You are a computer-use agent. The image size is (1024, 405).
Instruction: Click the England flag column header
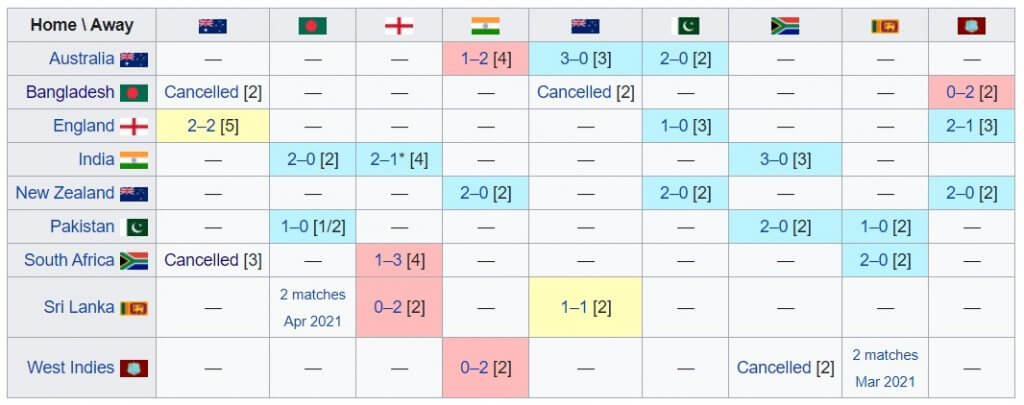pos(399,26)
